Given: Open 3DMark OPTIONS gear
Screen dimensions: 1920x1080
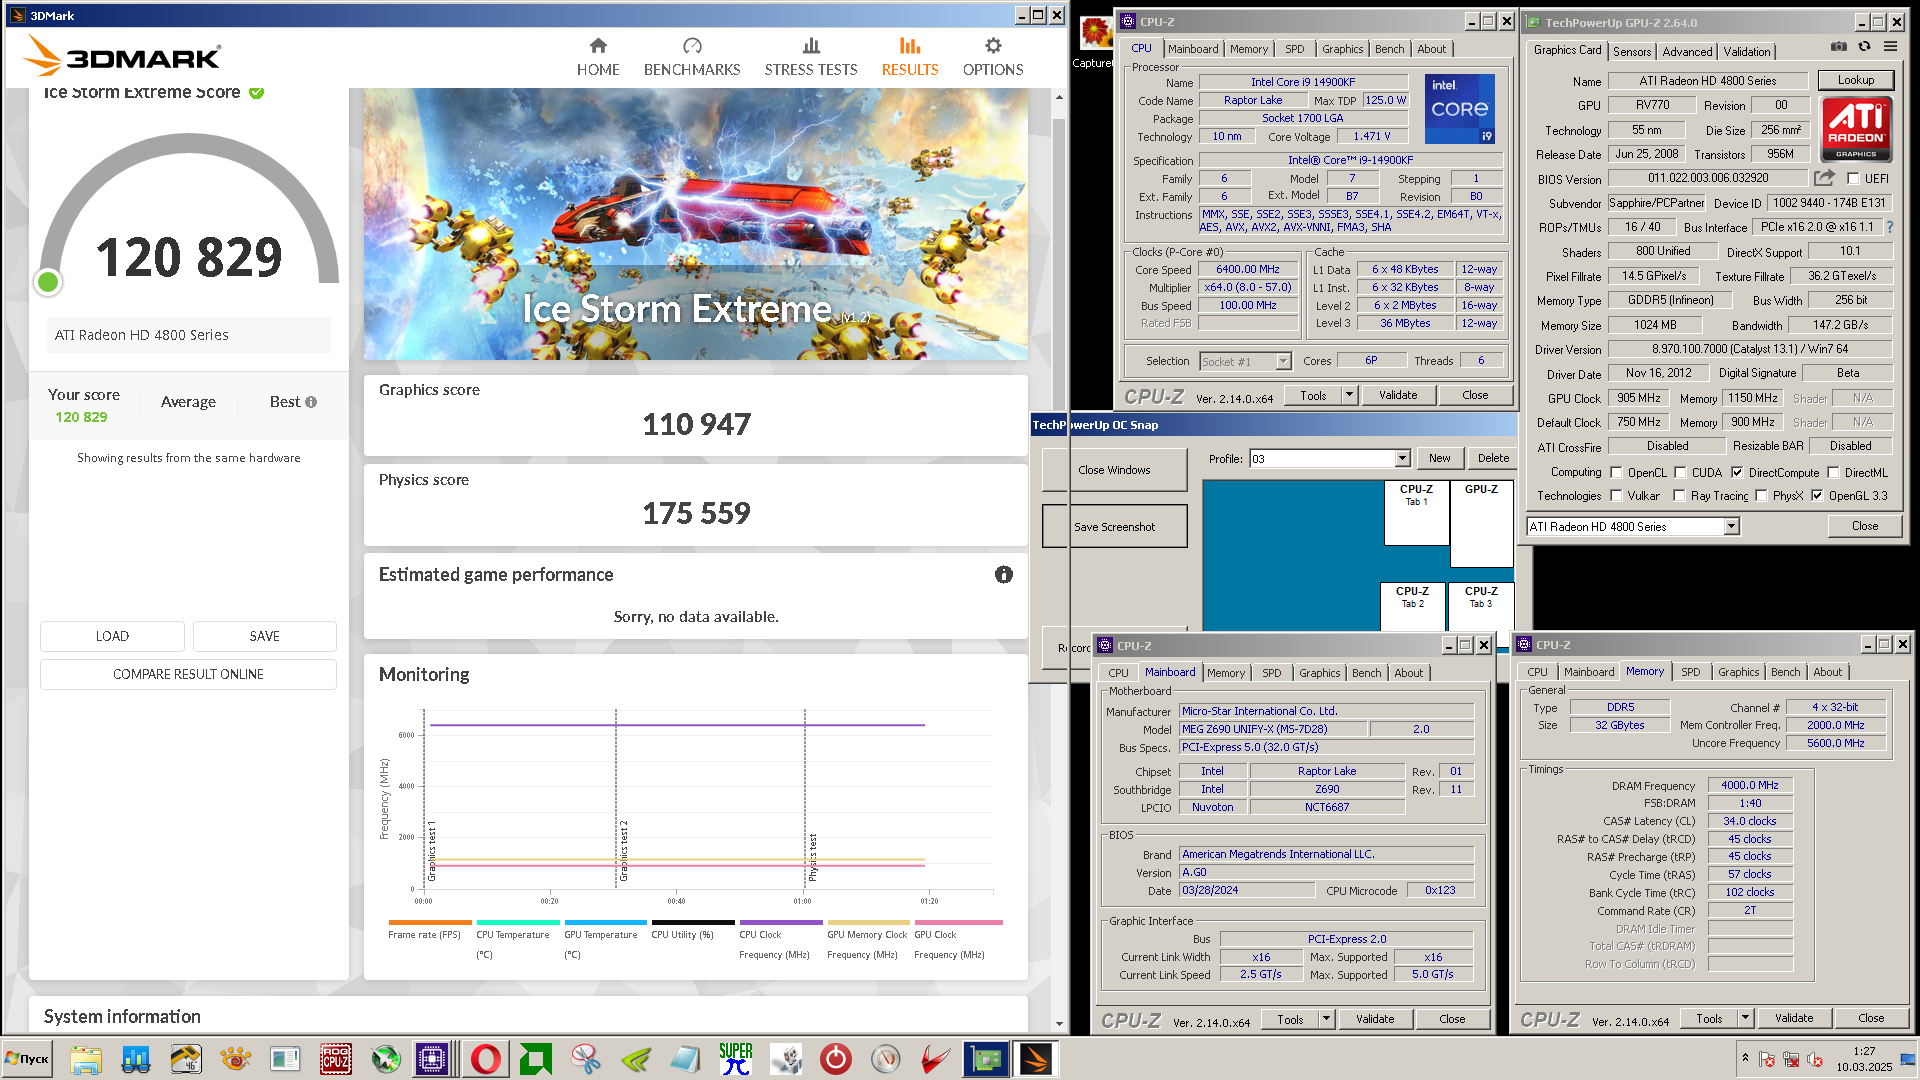Looking at the screenshot, I should tap(993, 57).
